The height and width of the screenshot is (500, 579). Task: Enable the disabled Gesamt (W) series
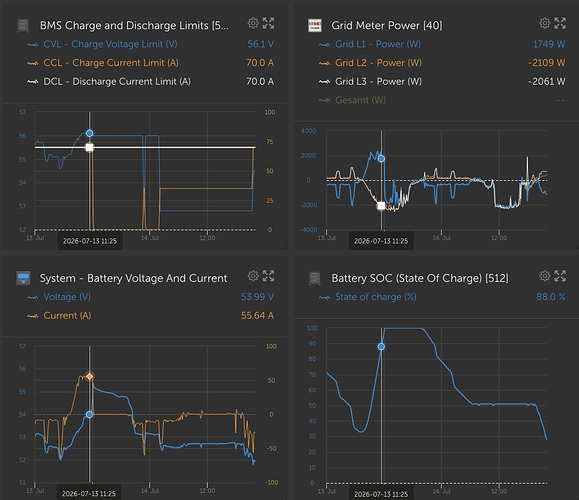coord(353,100)
